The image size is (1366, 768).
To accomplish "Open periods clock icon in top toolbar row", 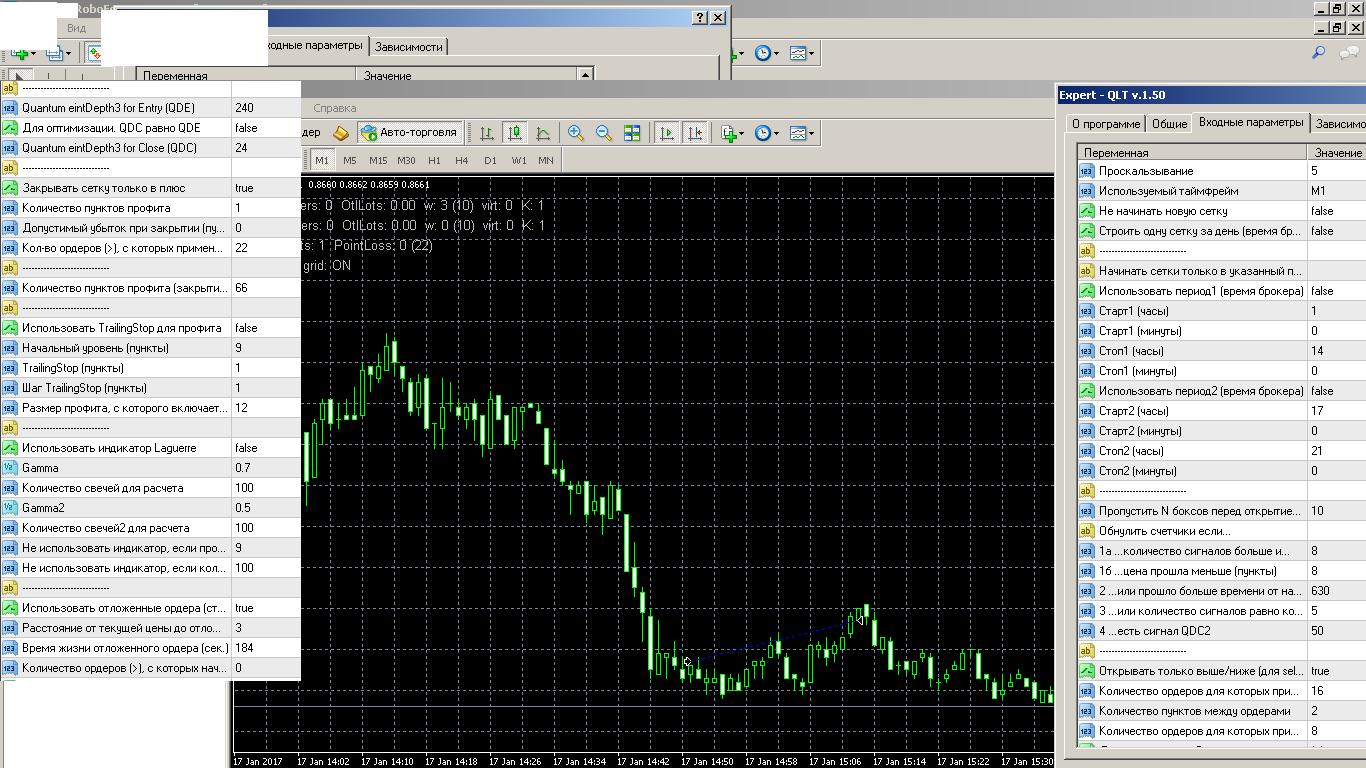I will pos(762,53).
